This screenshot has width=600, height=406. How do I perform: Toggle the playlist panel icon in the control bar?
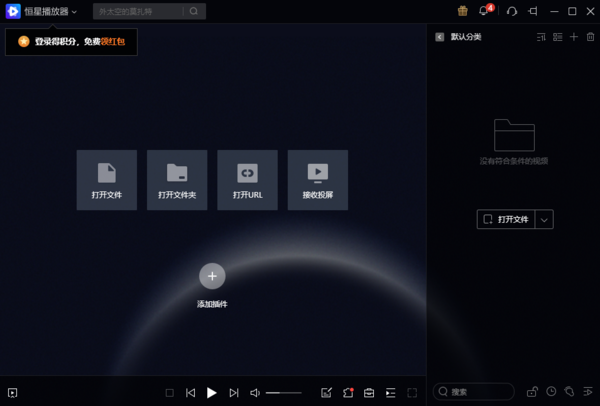pyautogui.click(x=391, y=393)
